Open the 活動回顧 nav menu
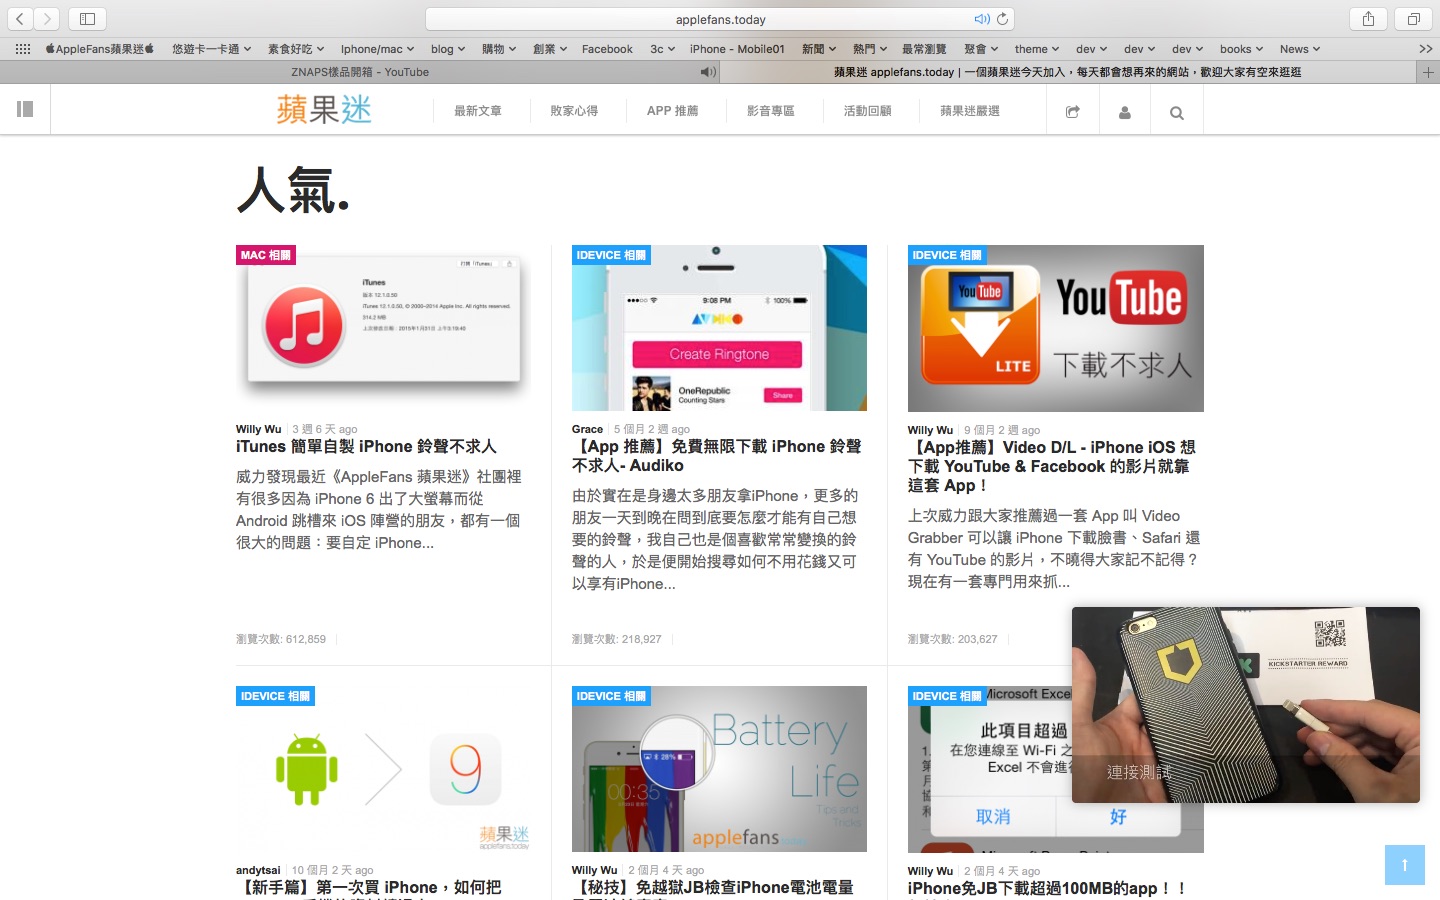 pyautogui.click(x=867, y=111)
